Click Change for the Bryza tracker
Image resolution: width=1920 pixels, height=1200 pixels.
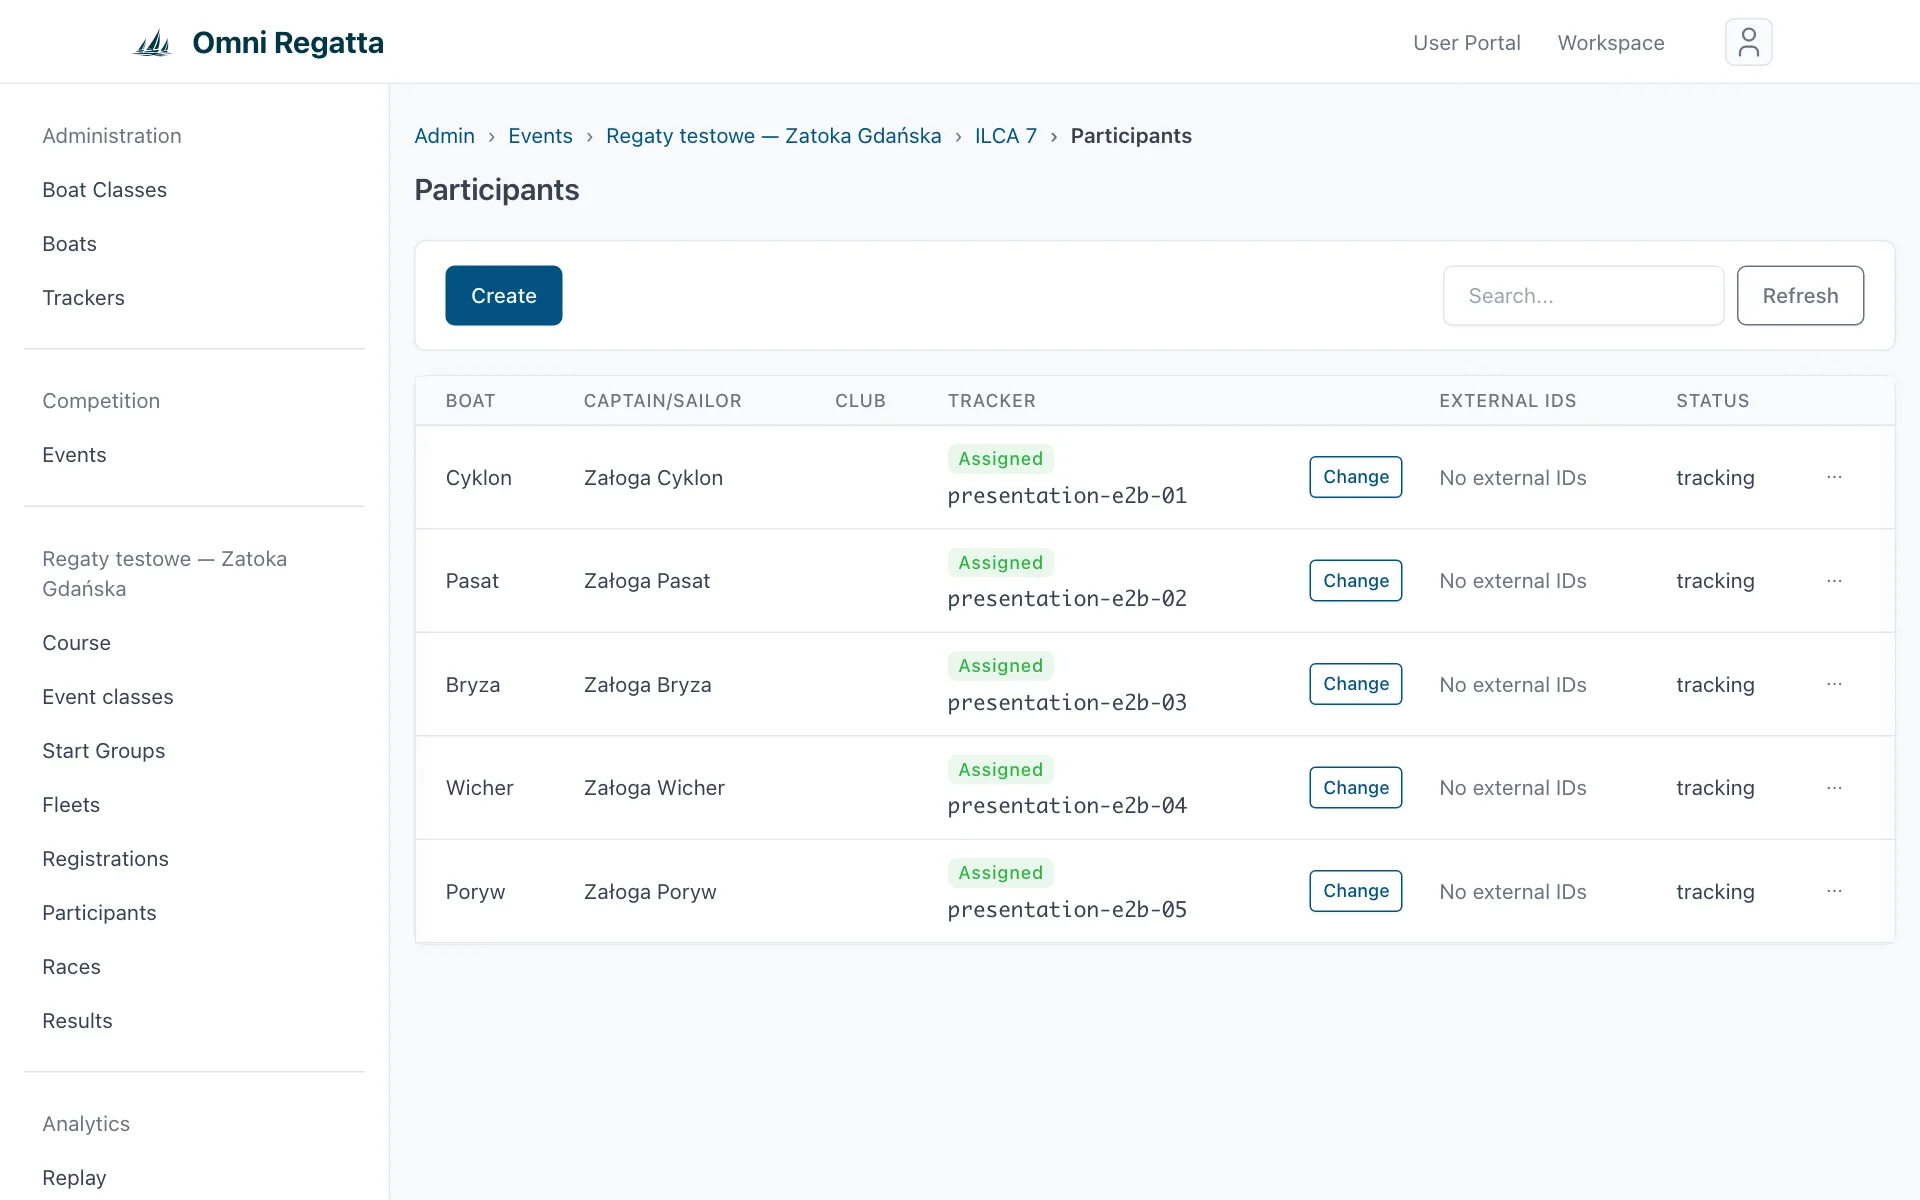pyautogui.click(x=1356, y=684)
